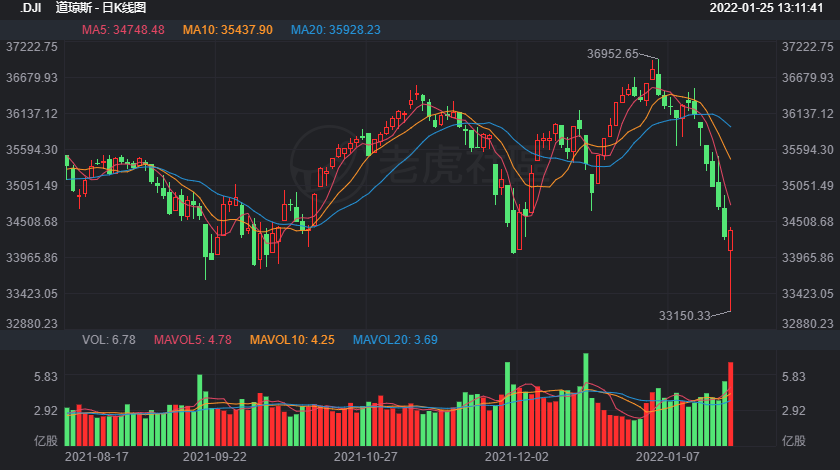840x470 pixels.
Task: Click the 道琼斯 - 日K线图 chart title
Action: tap(101, 8)
